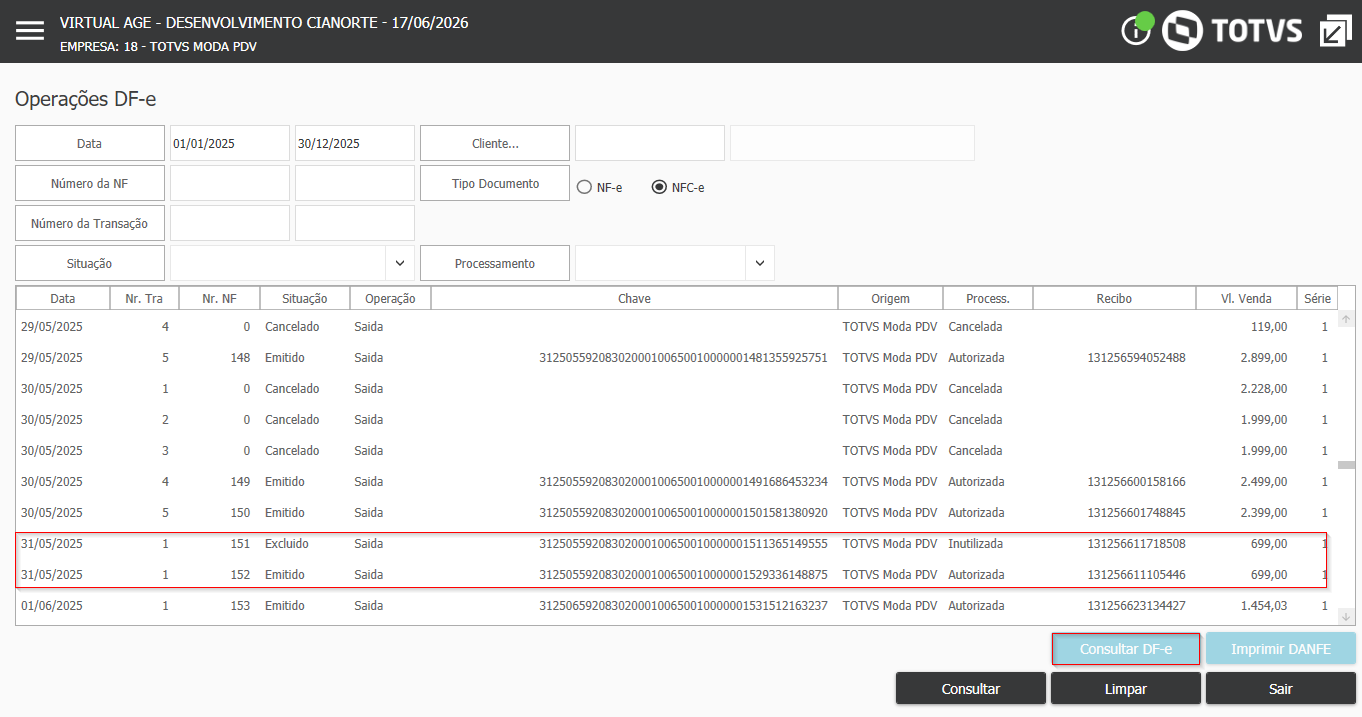The width and height of the screenshot is (1362, 717).
Task: Sort by the Vl. Venda column header
Action: [1246, 298]
